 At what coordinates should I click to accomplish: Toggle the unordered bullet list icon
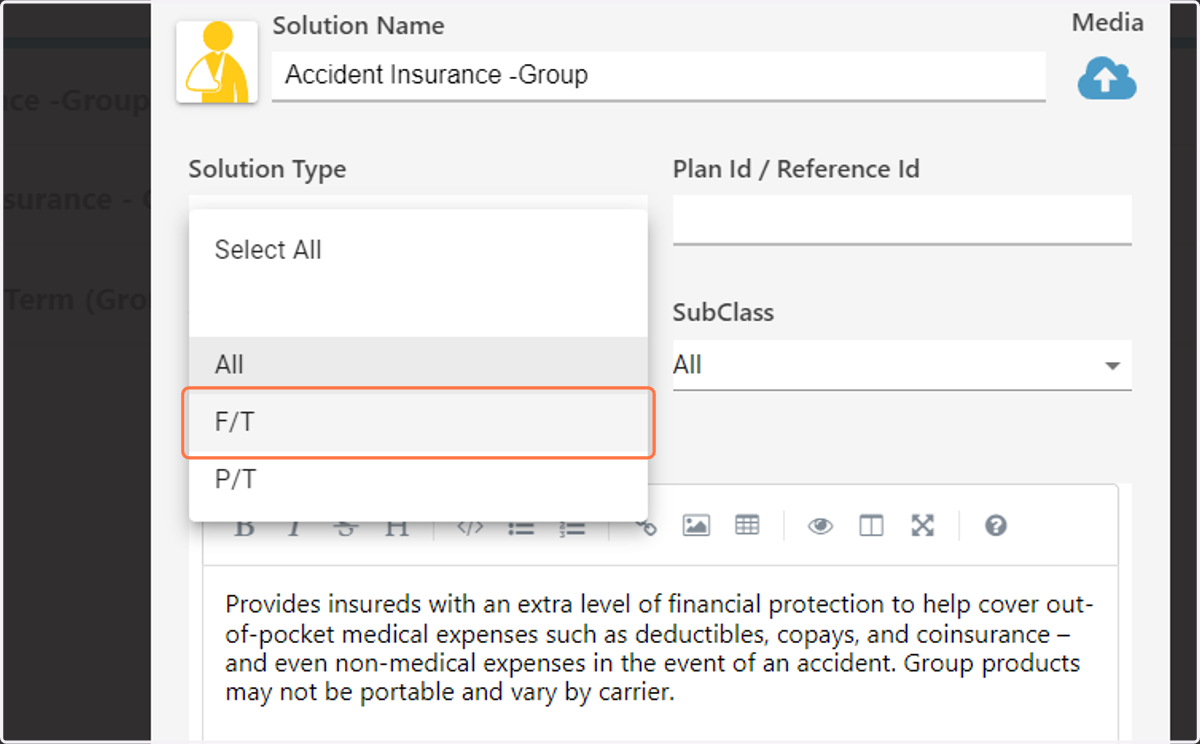[521, 527]
